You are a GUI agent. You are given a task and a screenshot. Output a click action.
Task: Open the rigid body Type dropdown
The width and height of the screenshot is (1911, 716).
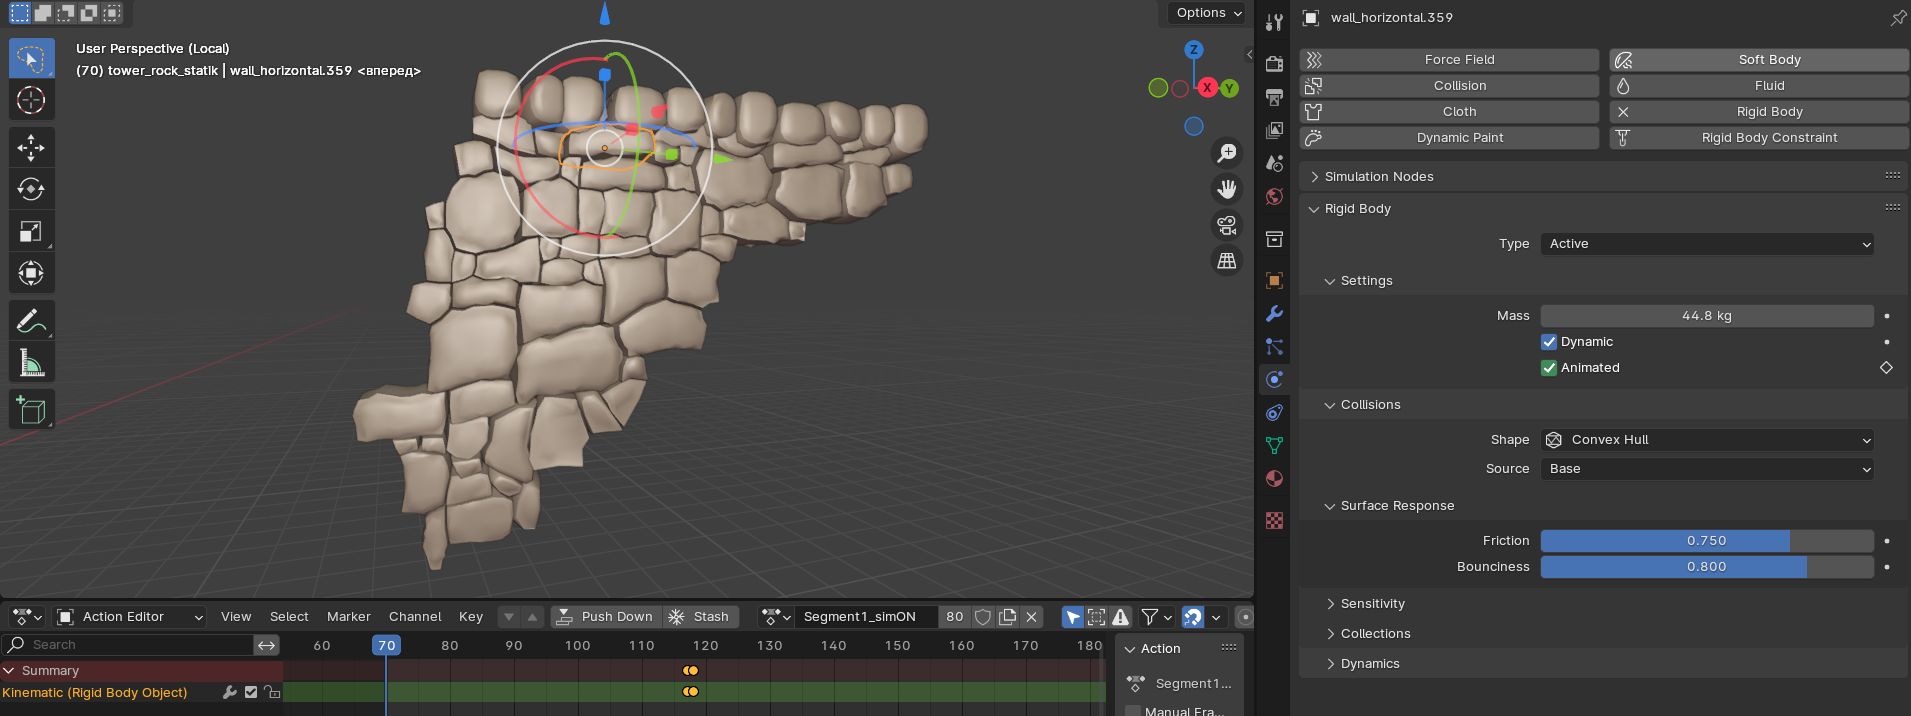pyautogui.click(x=1706, y=244)
